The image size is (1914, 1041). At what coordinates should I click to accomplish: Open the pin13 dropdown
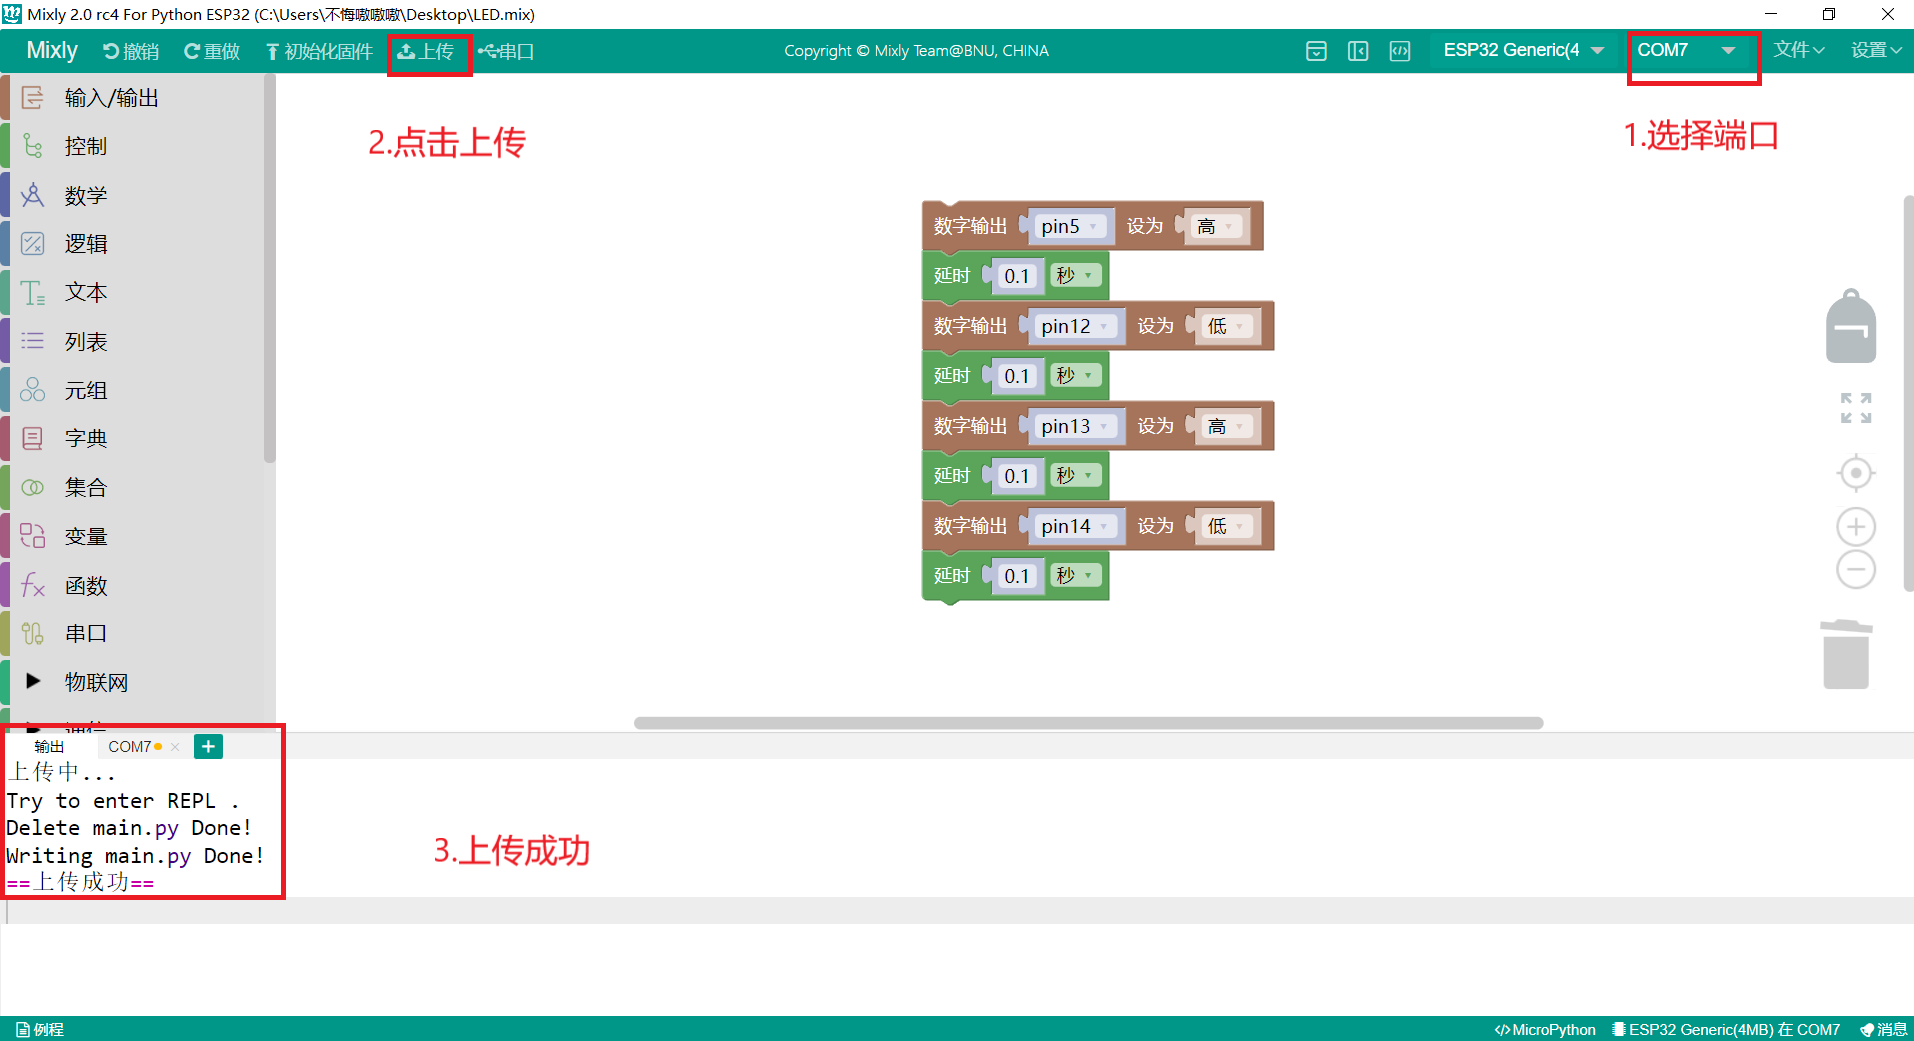1075,426
